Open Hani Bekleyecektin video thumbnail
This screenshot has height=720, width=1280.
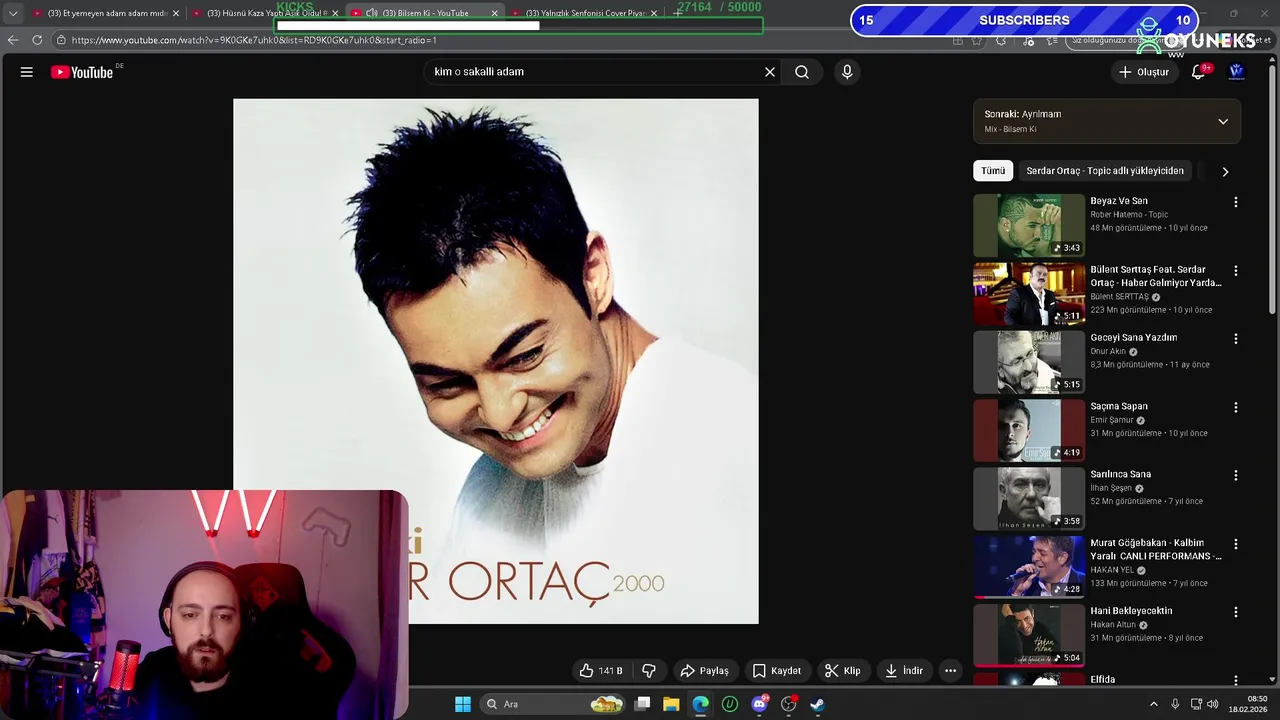(x=1029, y=635)
